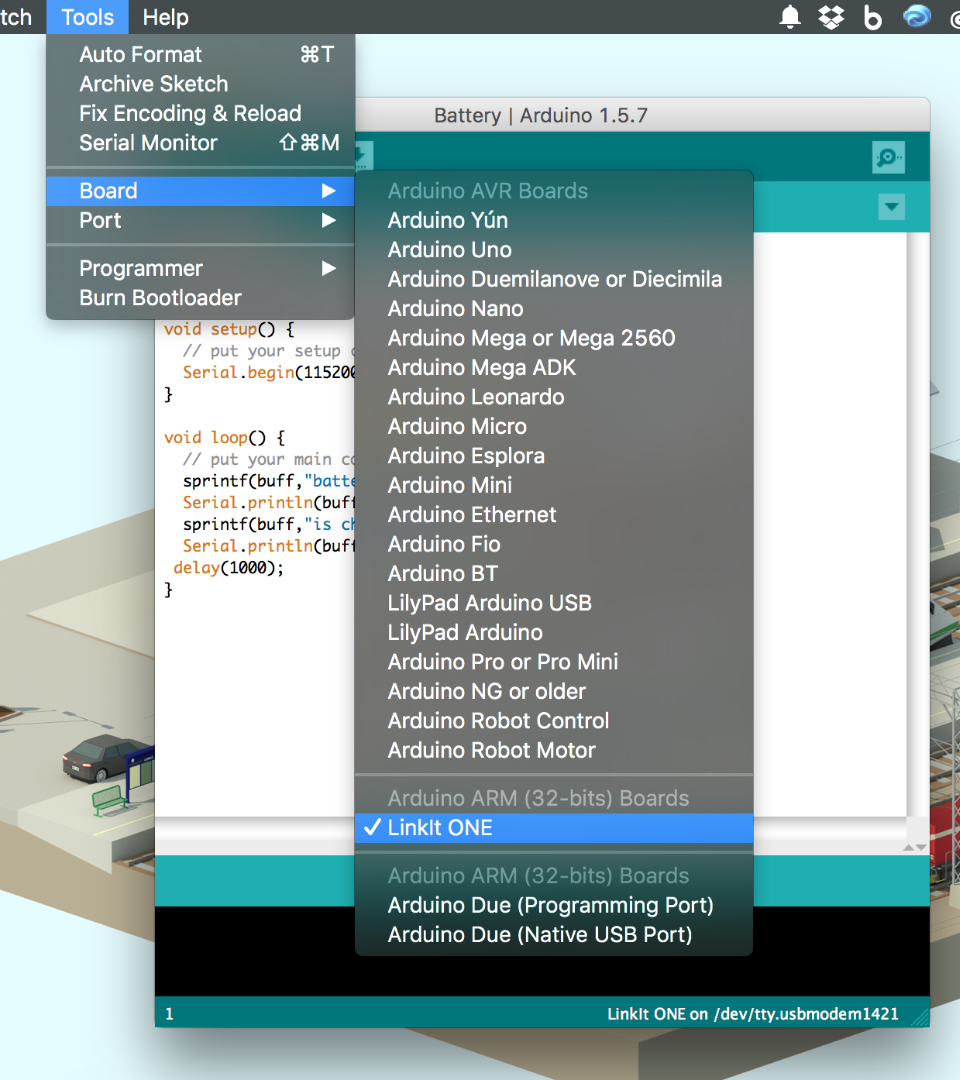Choose Arduino Mega ADK
Image resolution: width=960 pixels, height=1080 pixels.
[554, 368]
